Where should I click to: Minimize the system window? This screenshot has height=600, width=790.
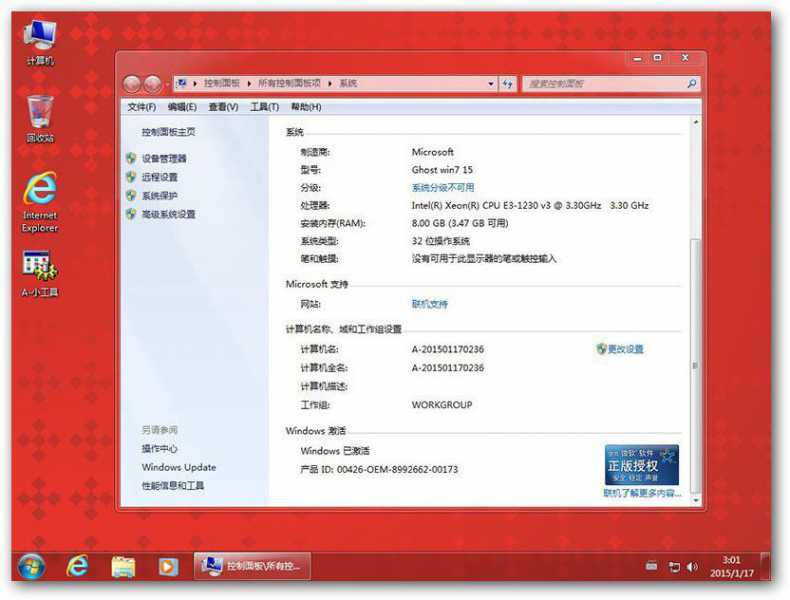coord(637,58)
